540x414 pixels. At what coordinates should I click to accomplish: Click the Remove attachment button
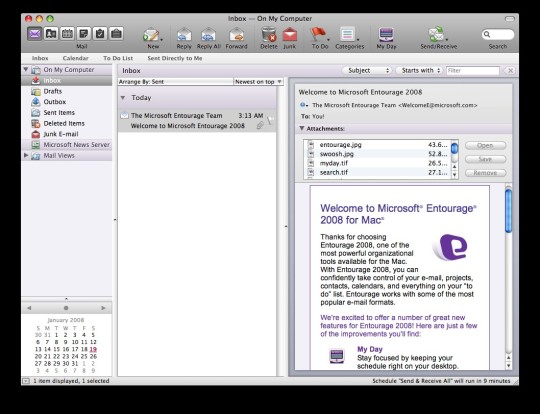tap(485, 173)
